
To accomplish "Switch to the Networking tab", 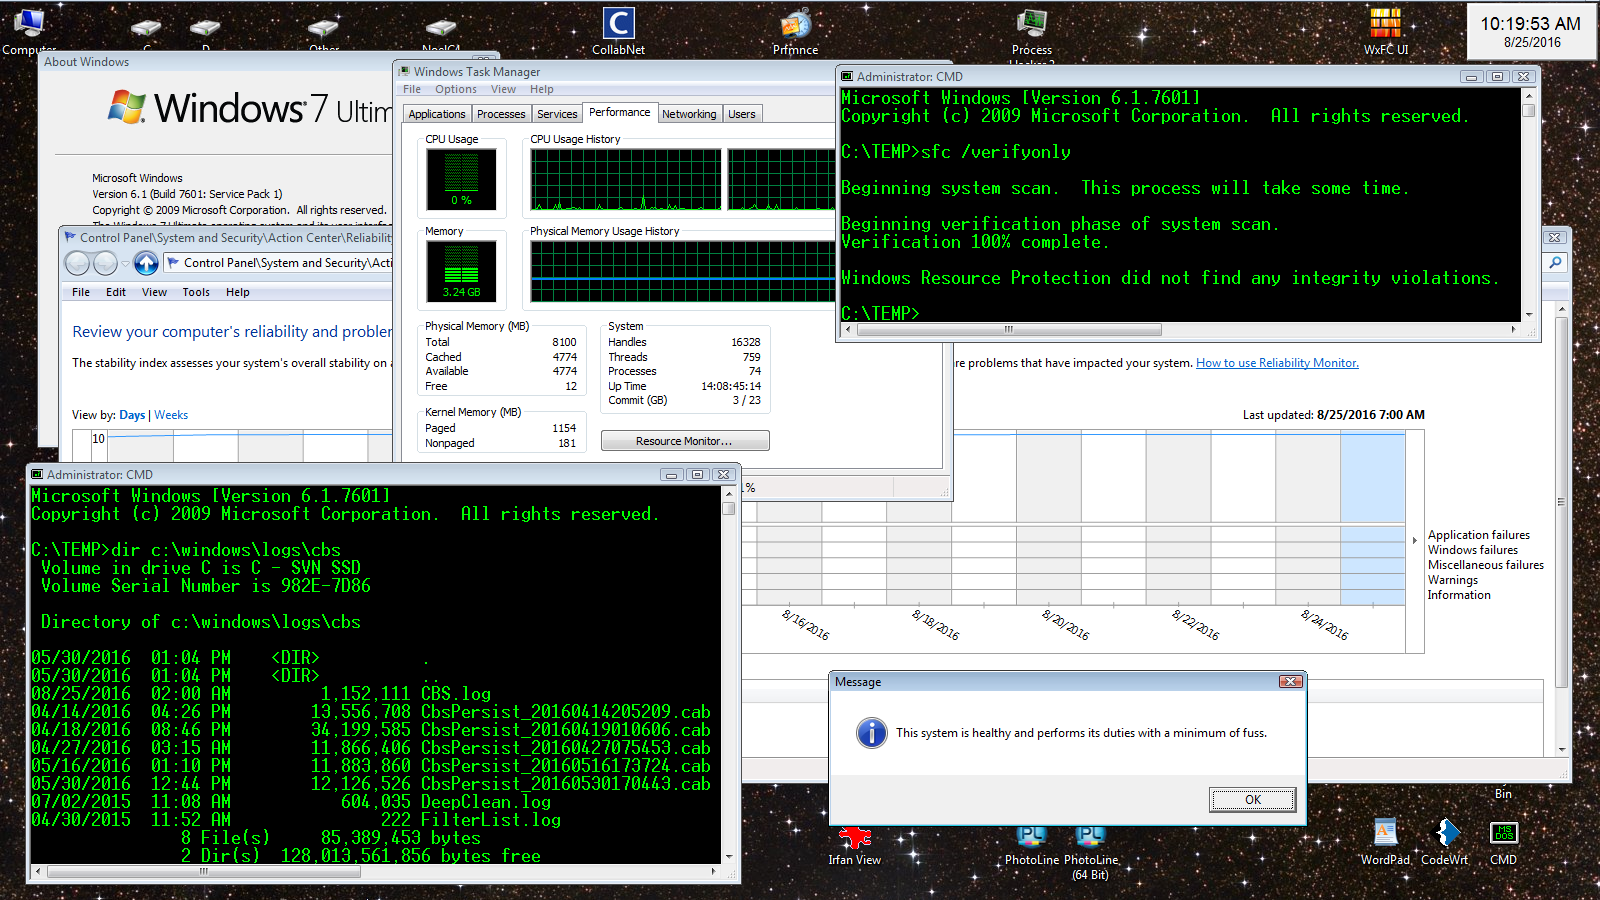I will pyautogui.click(x=689, y=114).
